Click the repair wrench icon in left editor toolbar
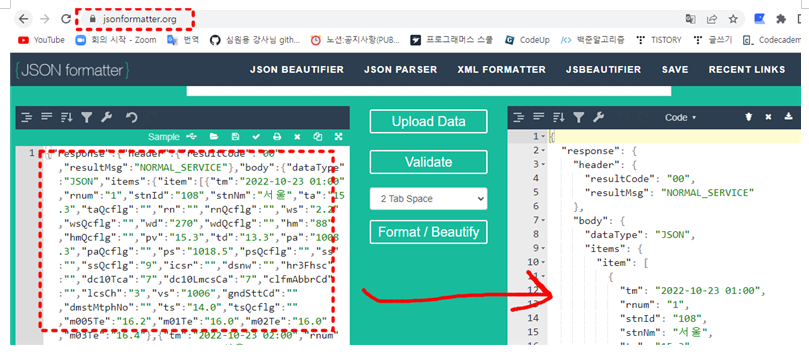Viewport: 809px width, 364px height. pos(106,118)
